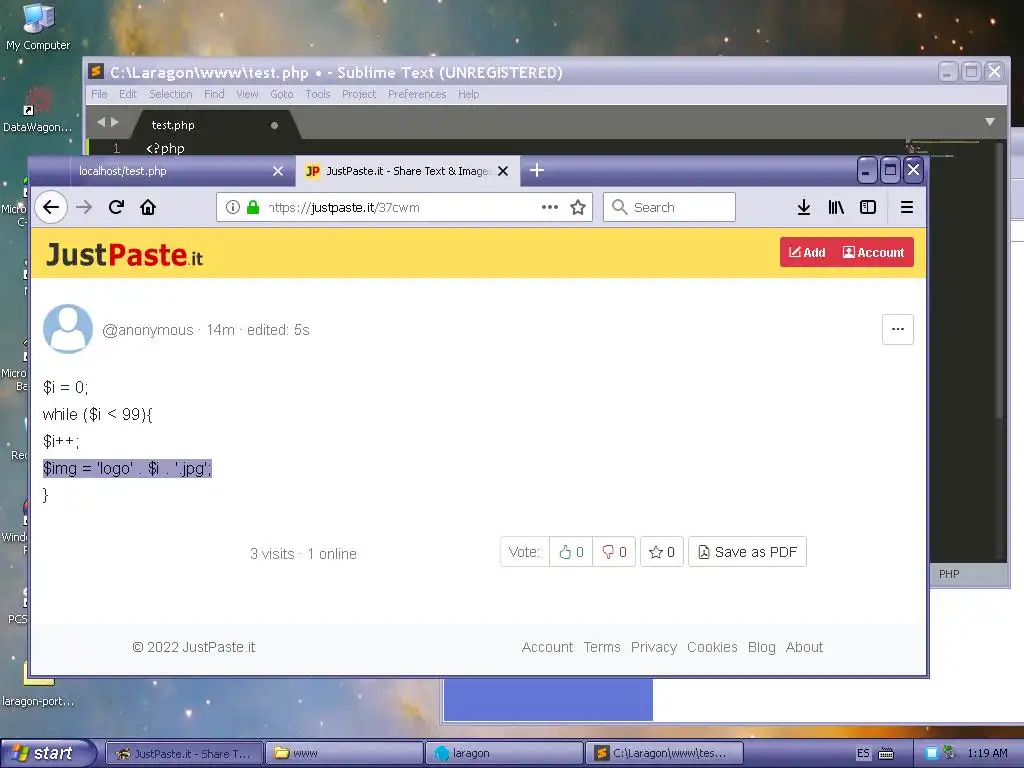Click the green padlock icon
Image resolution: width=1024 pixels, height=768 pixels.
pyautogui.click(x=253, y=208)
